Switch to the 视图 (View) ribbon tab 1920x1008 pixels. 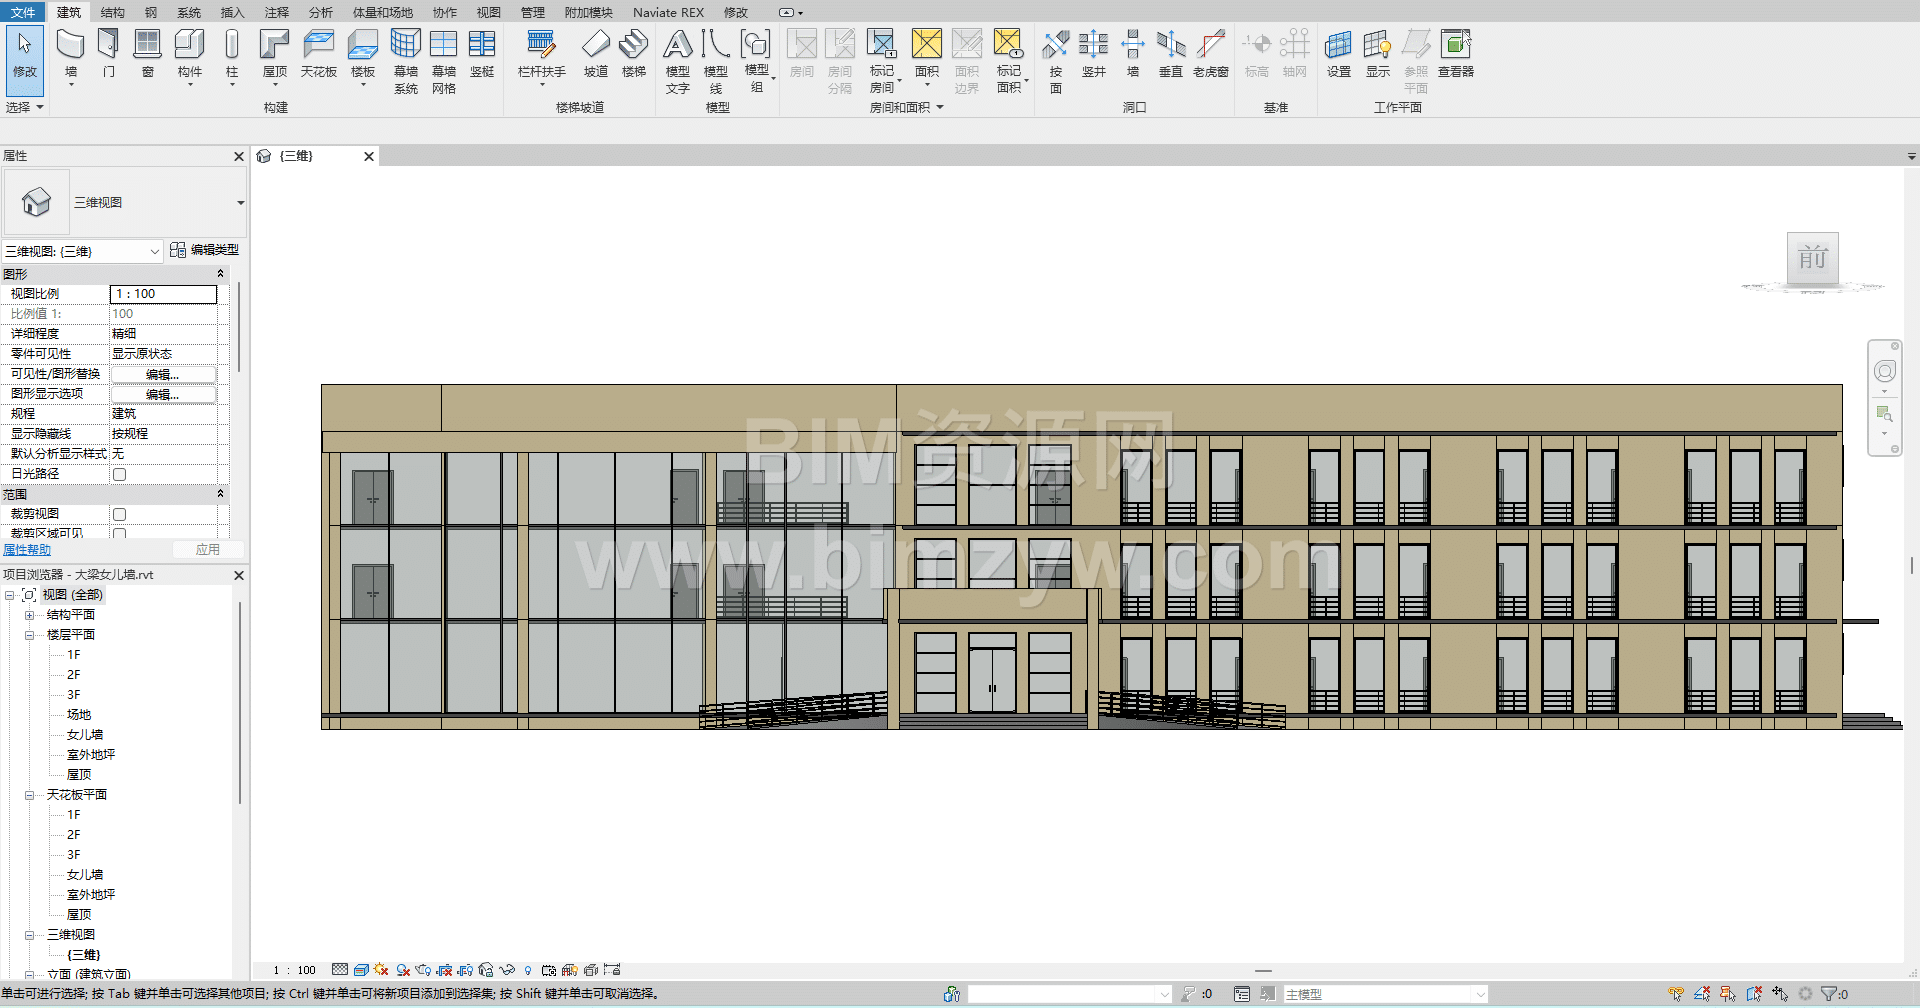[488, 12]
